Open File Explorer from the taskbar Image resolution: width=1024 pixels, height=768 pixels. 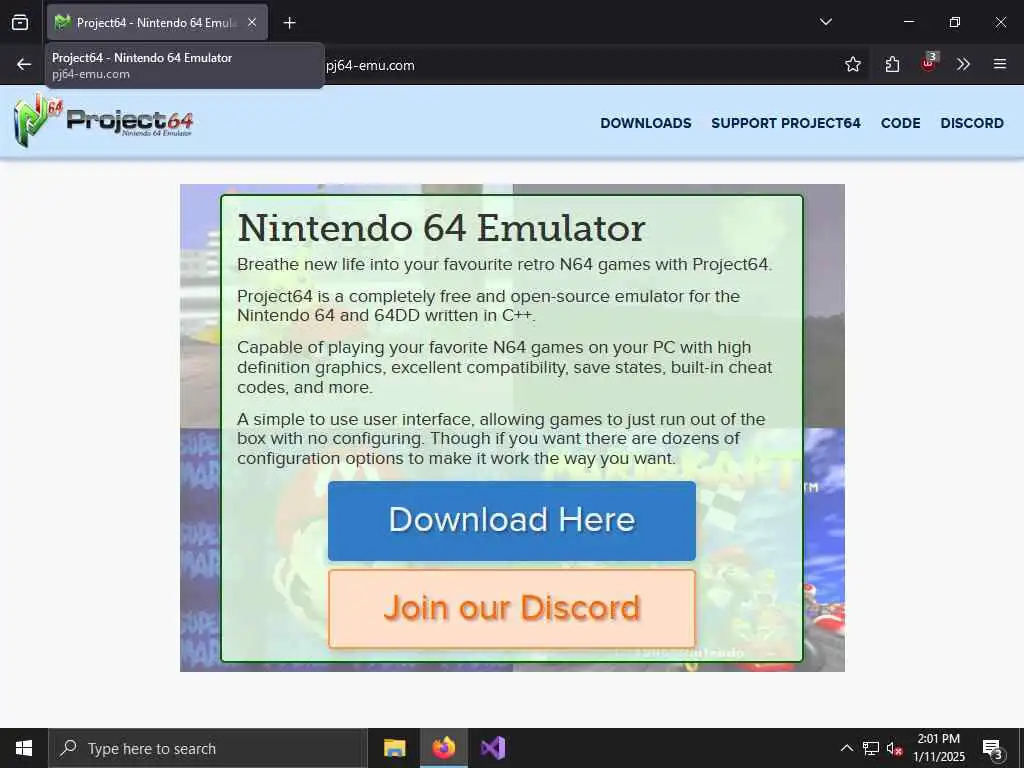point(394,748)
